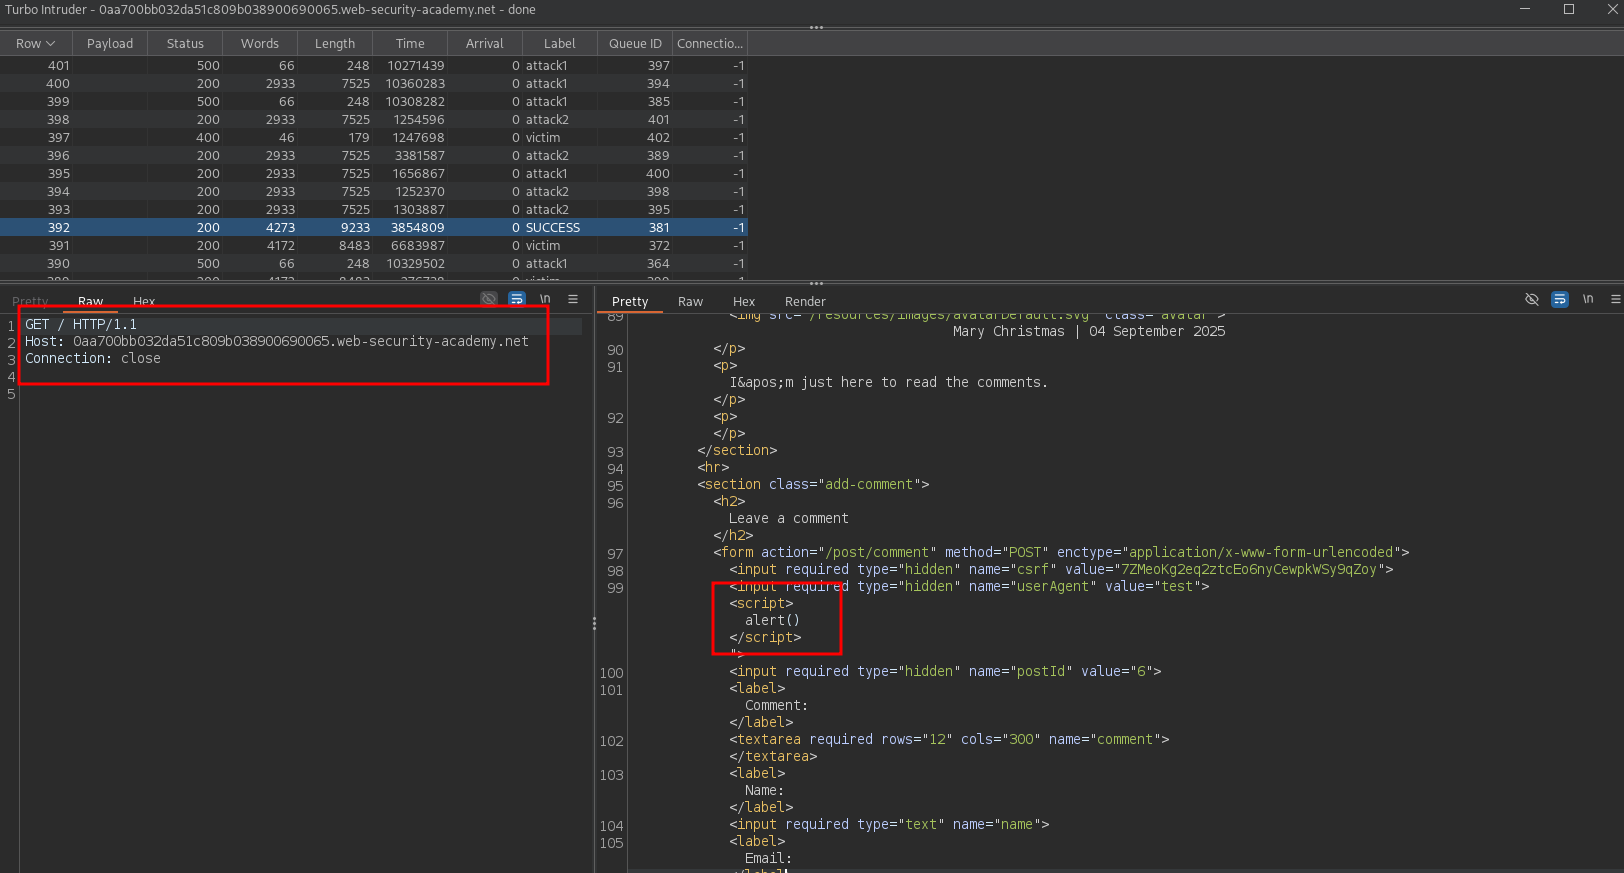Select victim row 397 with status 400
Image resolution: width=1624 pixels, height=873 pixels.
373,137
